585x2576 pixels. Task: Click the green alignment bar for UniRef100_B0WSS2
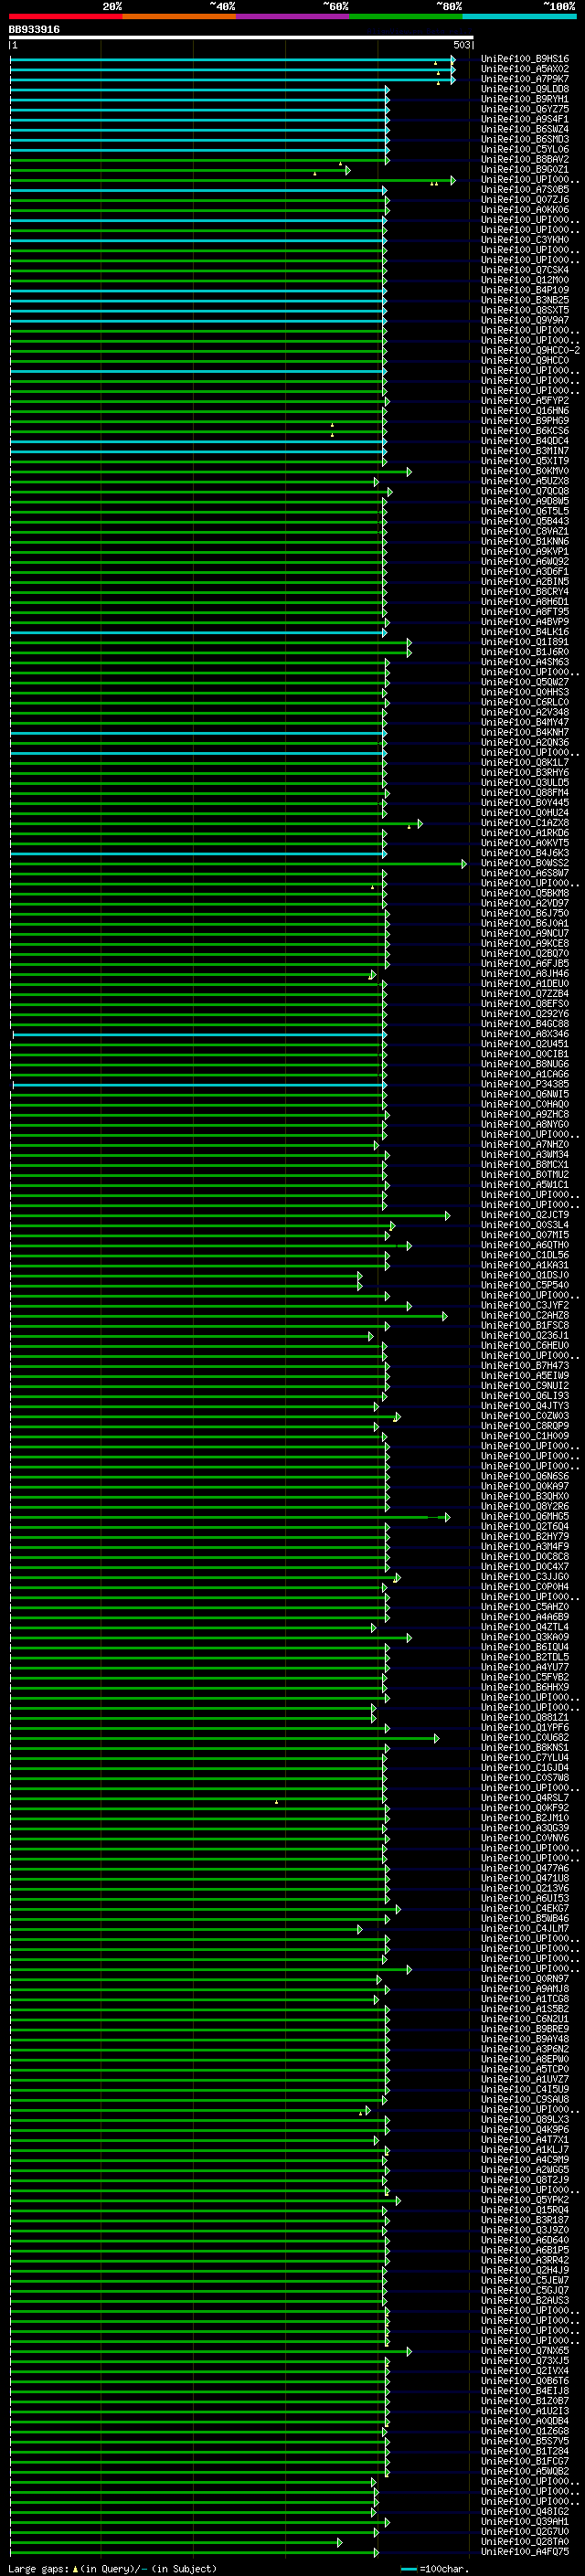click(x=238, y=864)
